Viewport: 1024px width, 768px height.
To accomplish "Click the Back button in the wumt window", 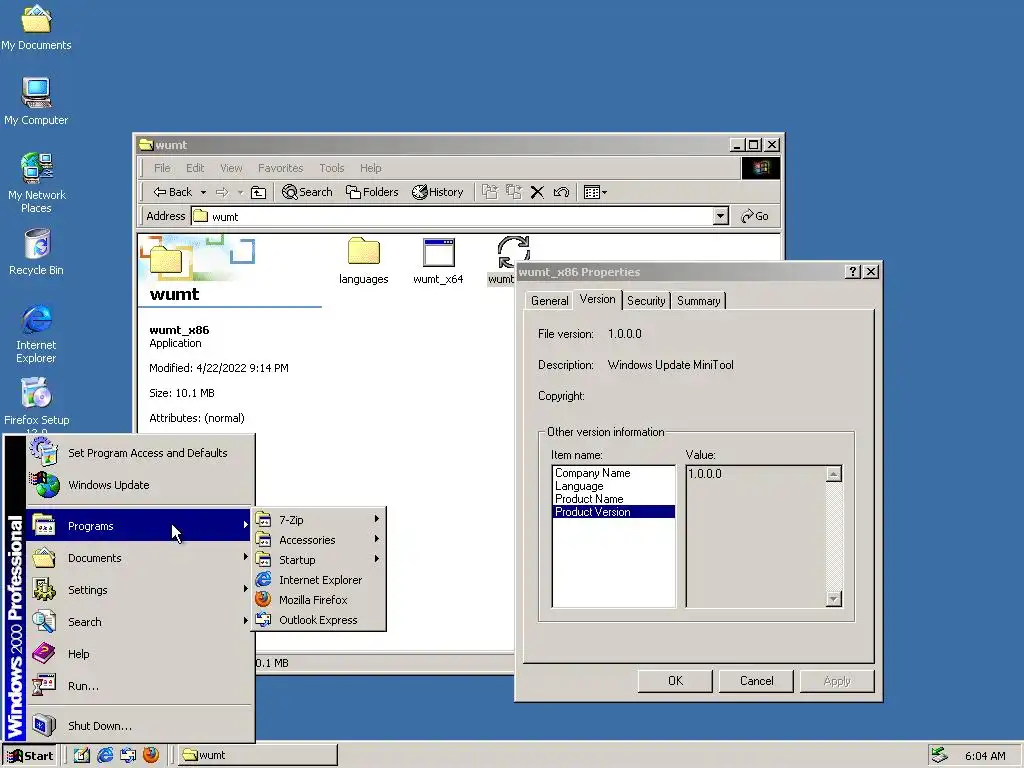I will [x=173, y=192].
